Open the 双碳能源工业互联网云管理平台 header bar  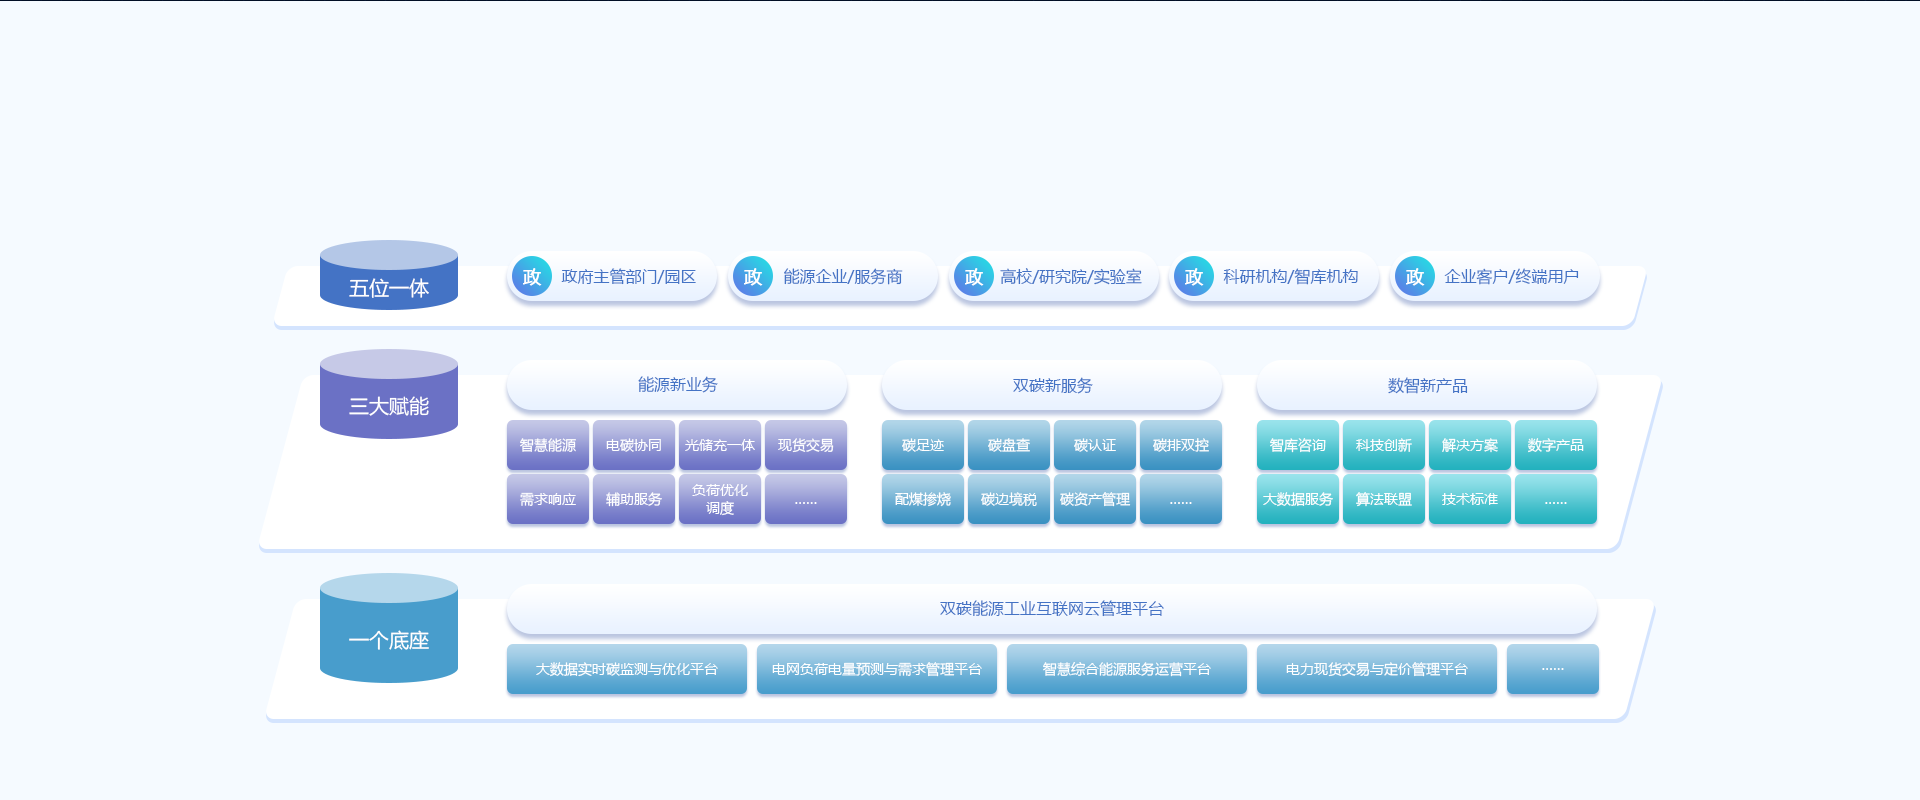(1052, 609)
